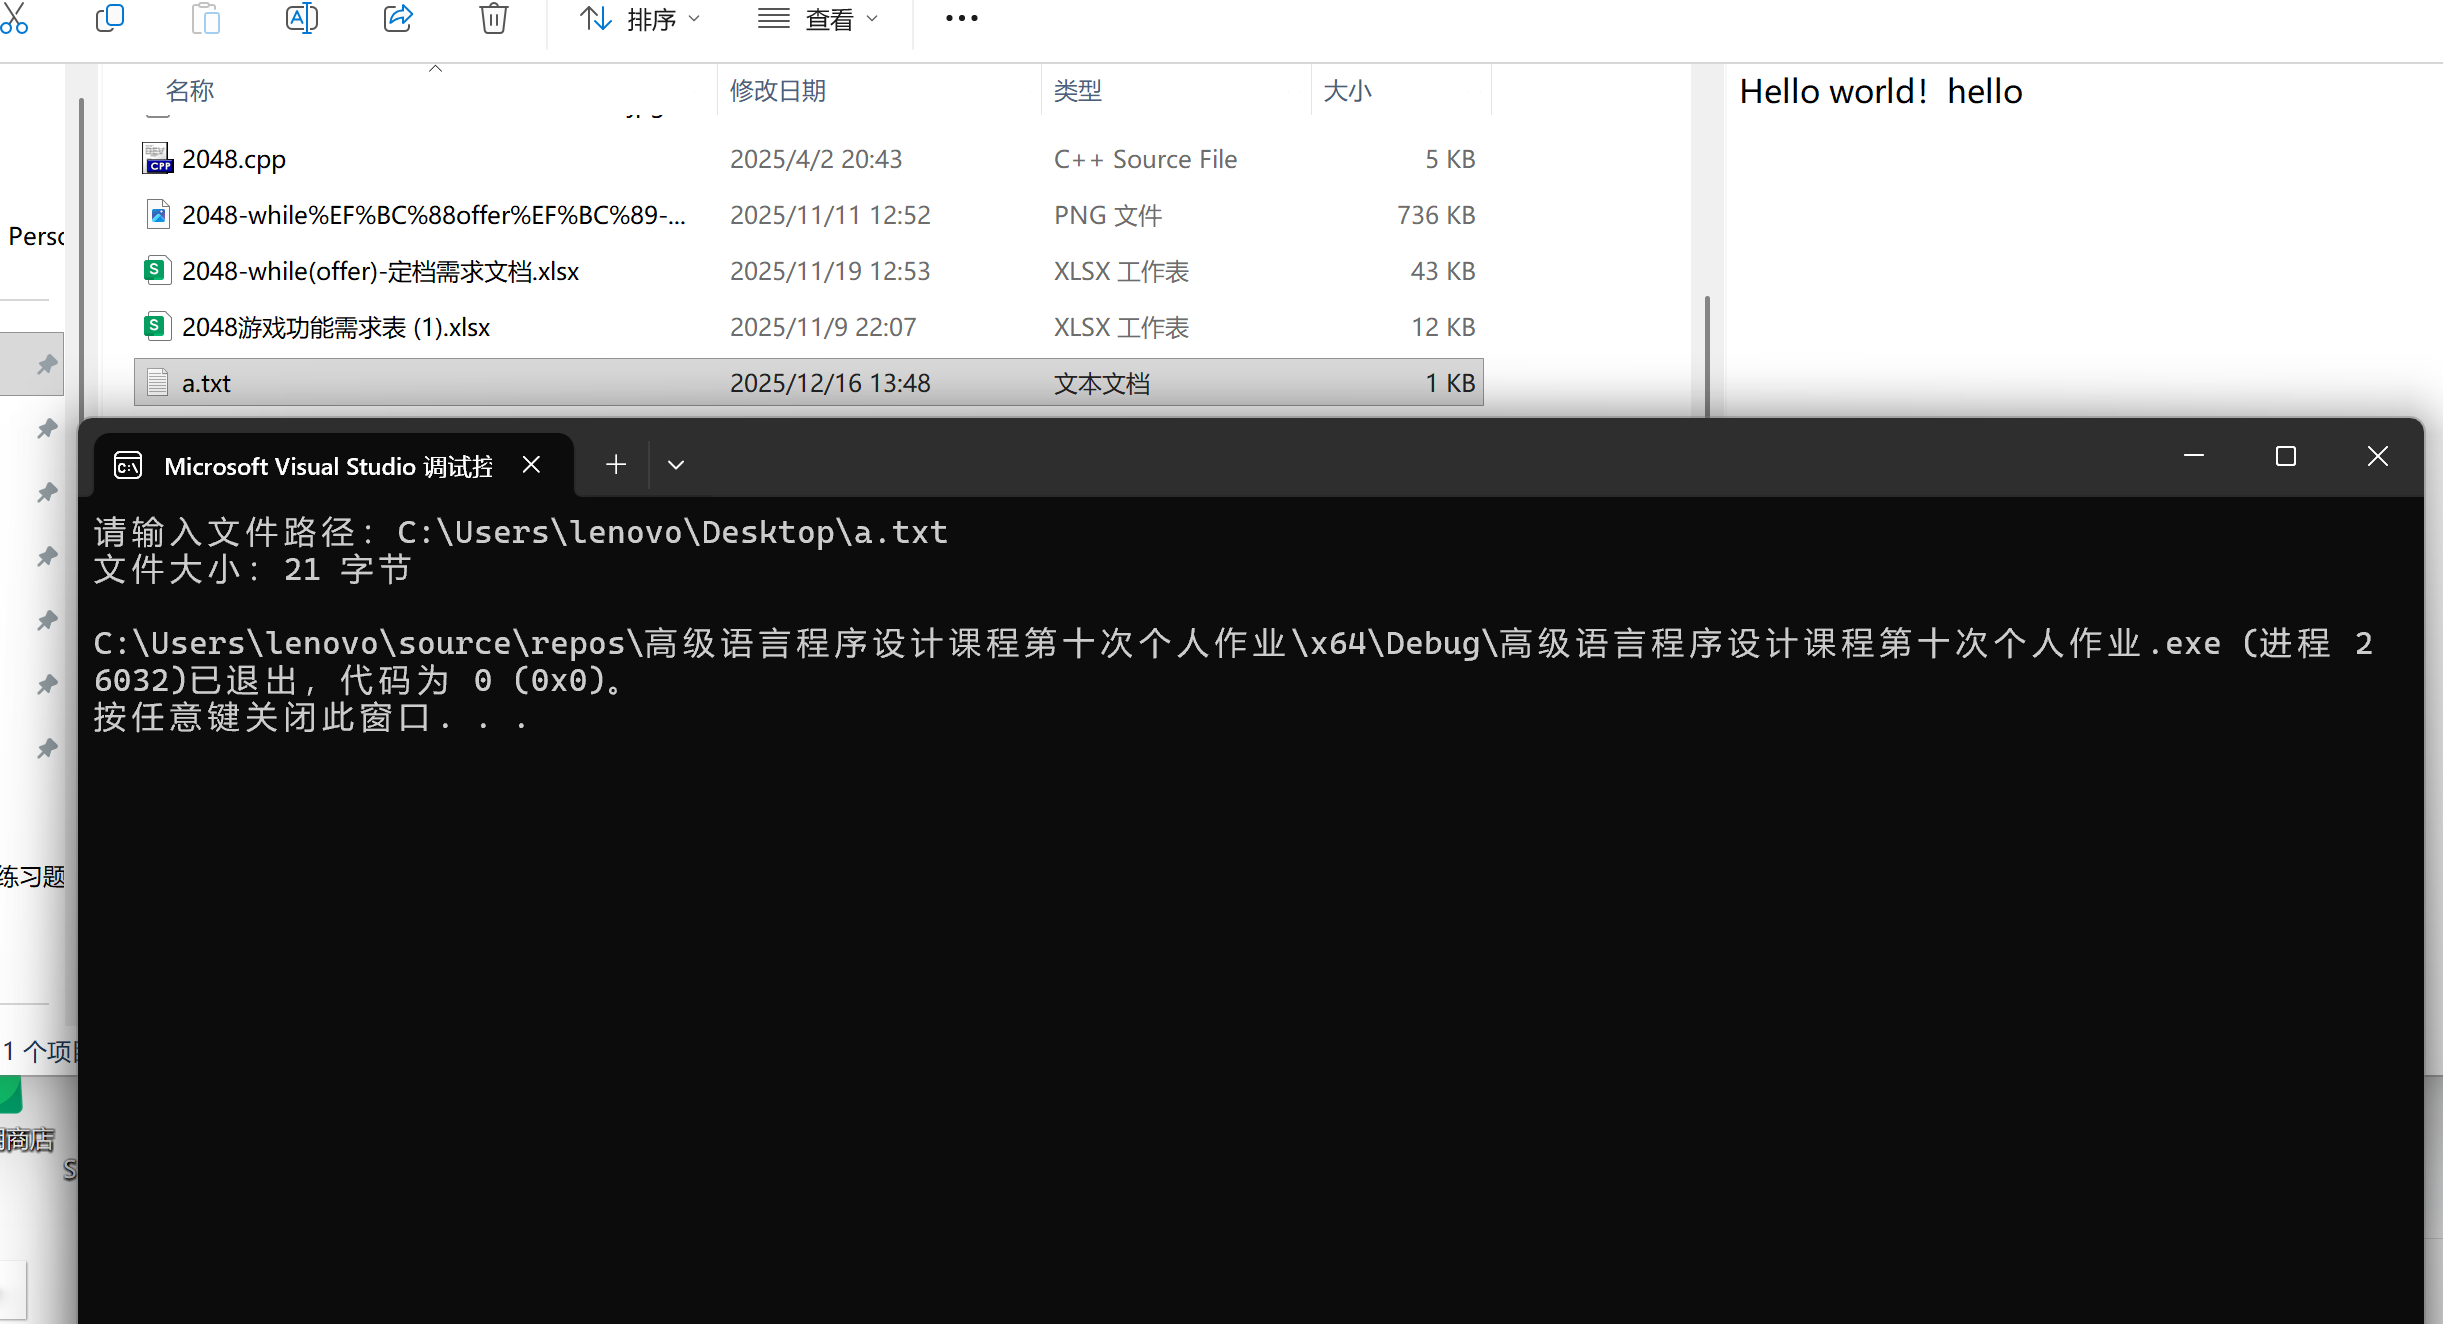The image size is (2443, 1324).
Task: Click the 2048.cpp file icon
Action: (x=157, y=159)
